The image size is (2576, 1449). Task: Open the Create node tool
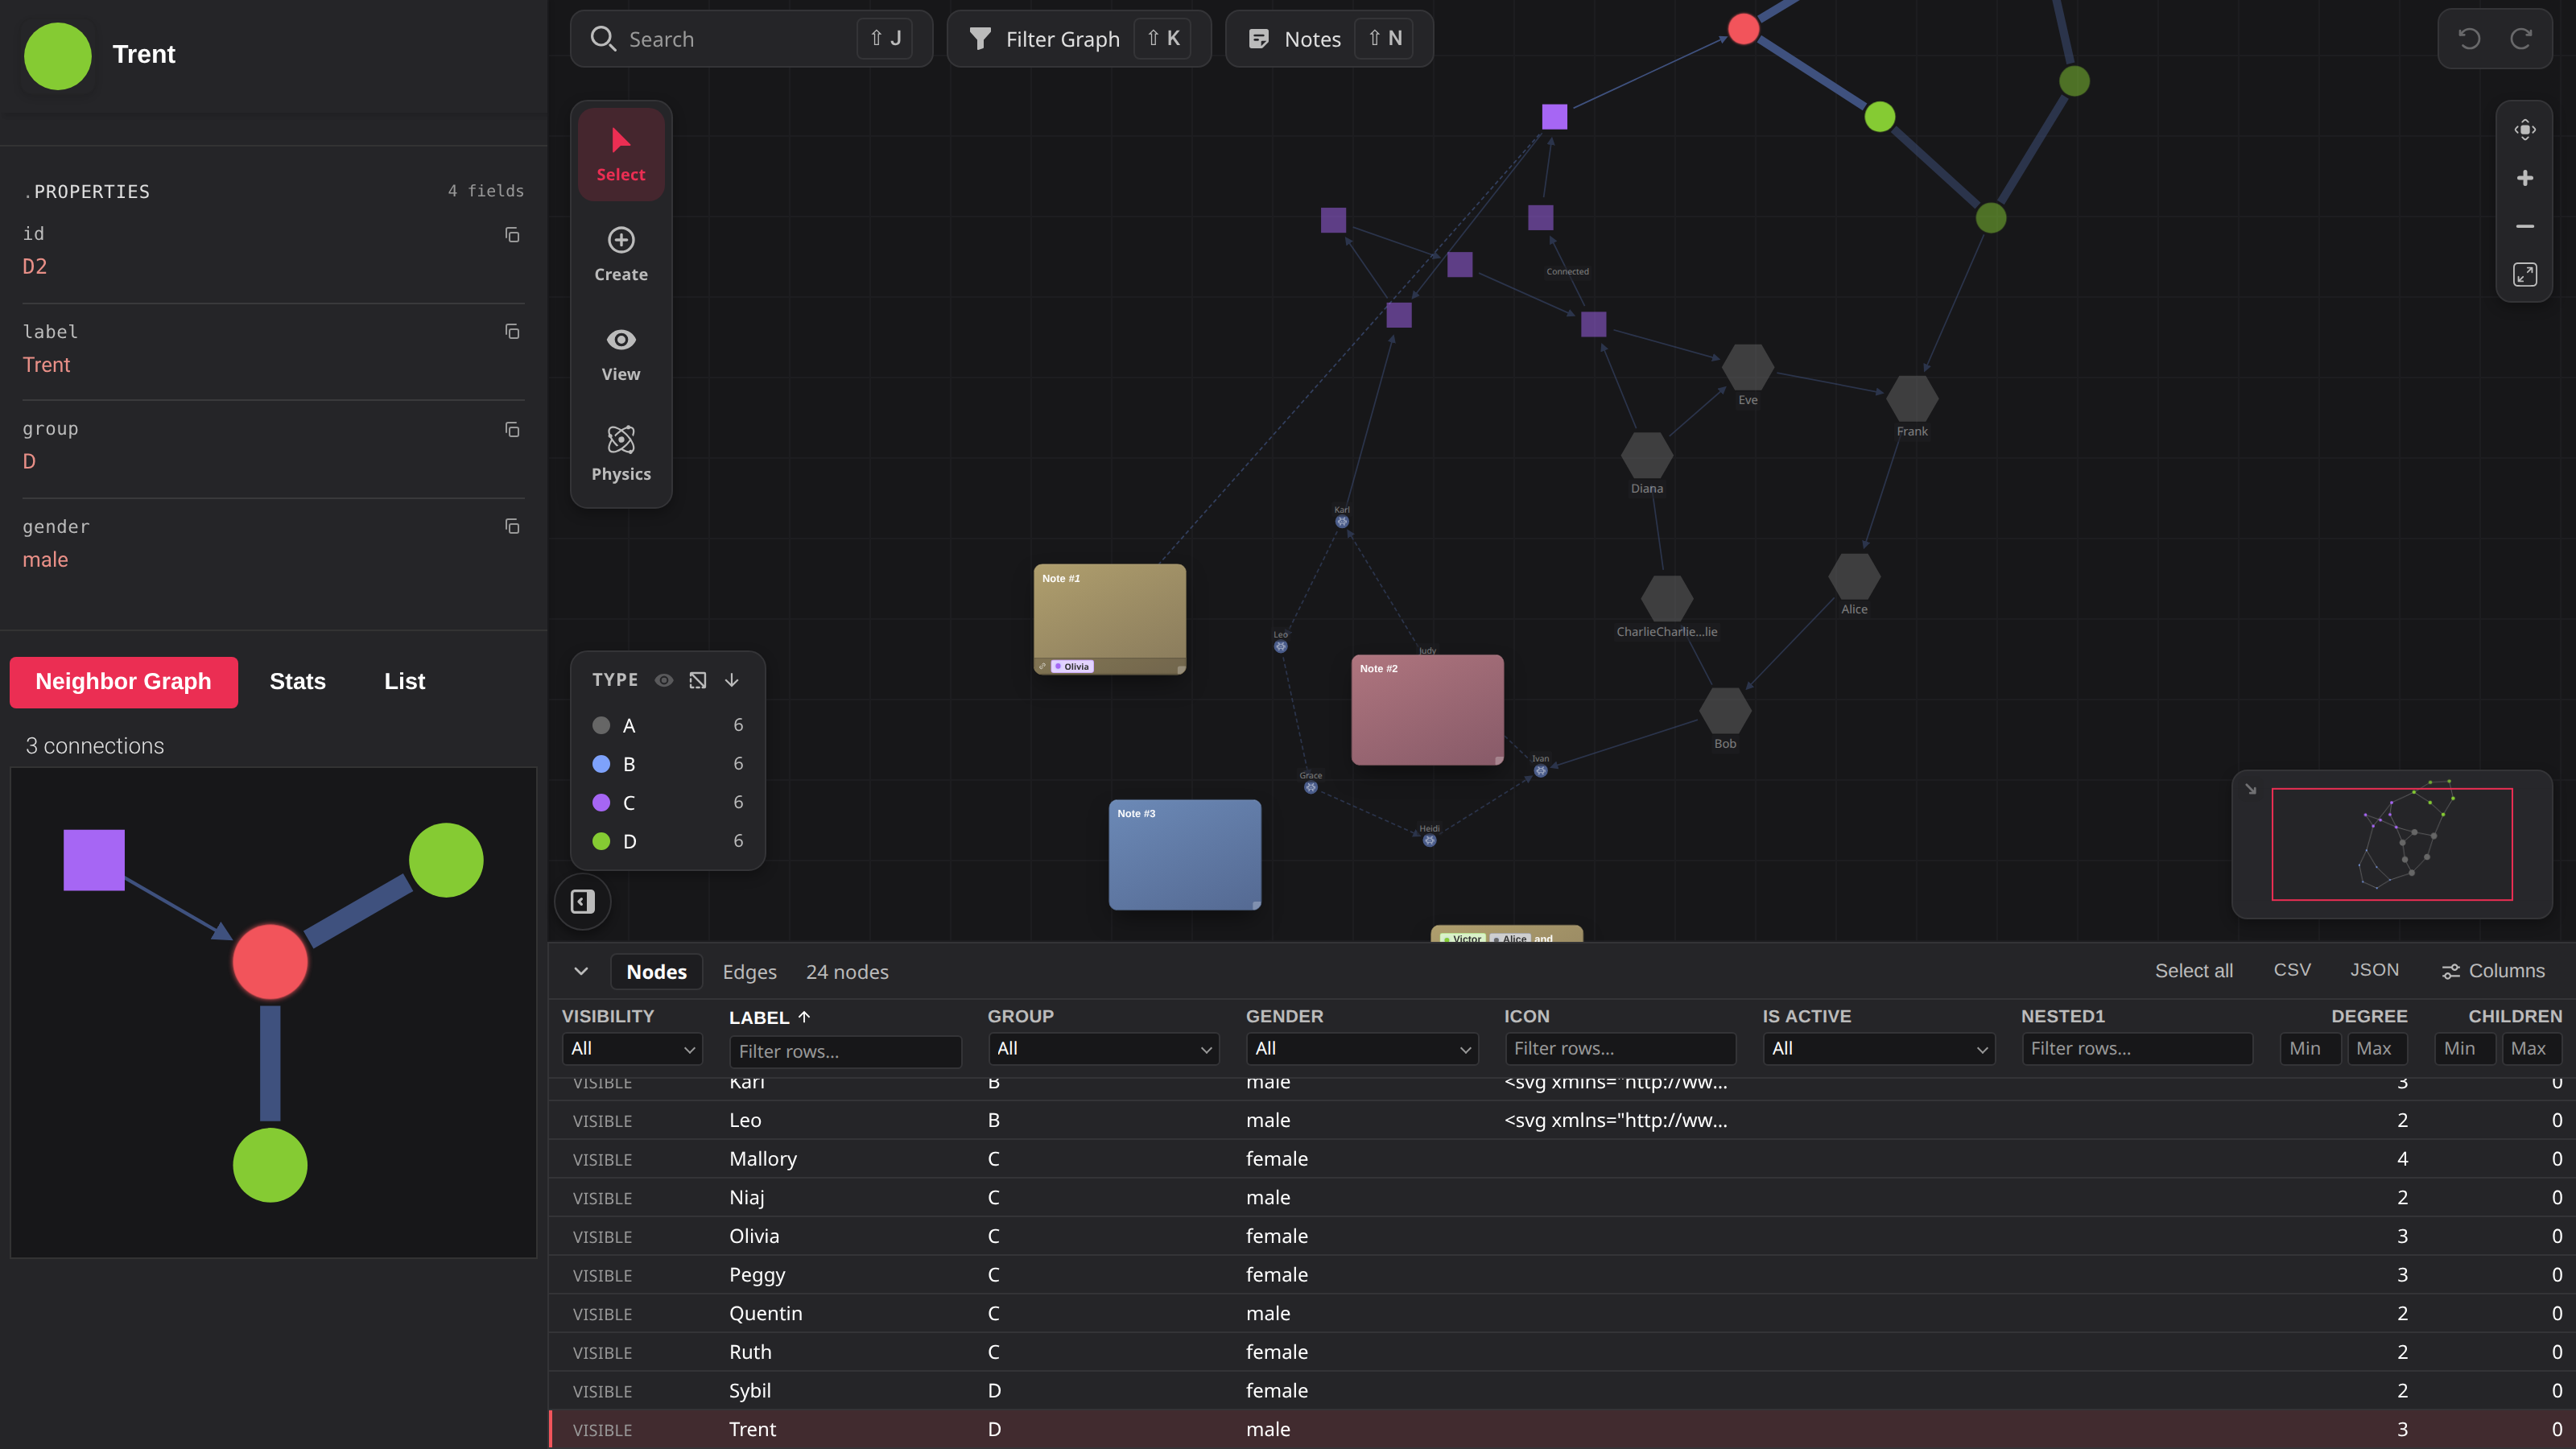click(x=621, y=254)
